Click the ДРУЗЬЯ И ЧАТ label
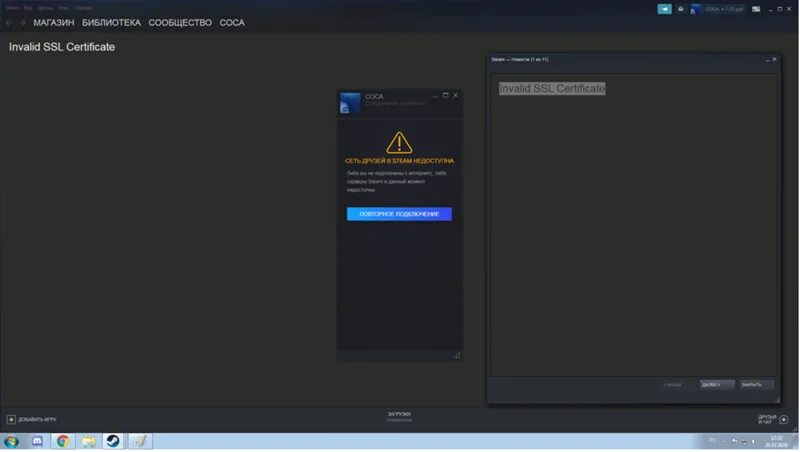Image resolution: width=800 pixels, height=452 pixels. 767,419
